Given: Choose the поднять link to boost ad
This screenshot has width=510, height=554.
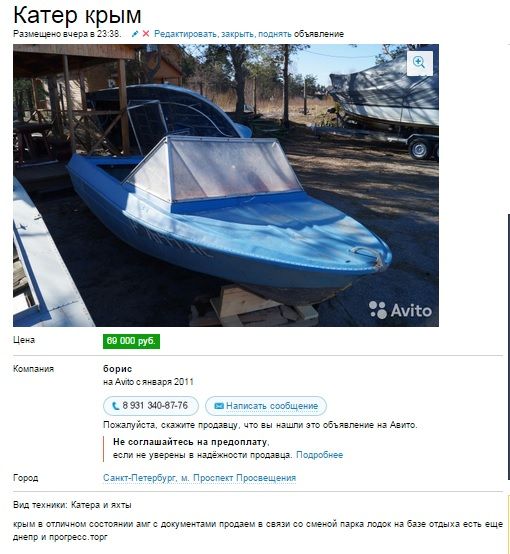Looking at the screenshot, I should pyautogui.click(x=275, y=34).
